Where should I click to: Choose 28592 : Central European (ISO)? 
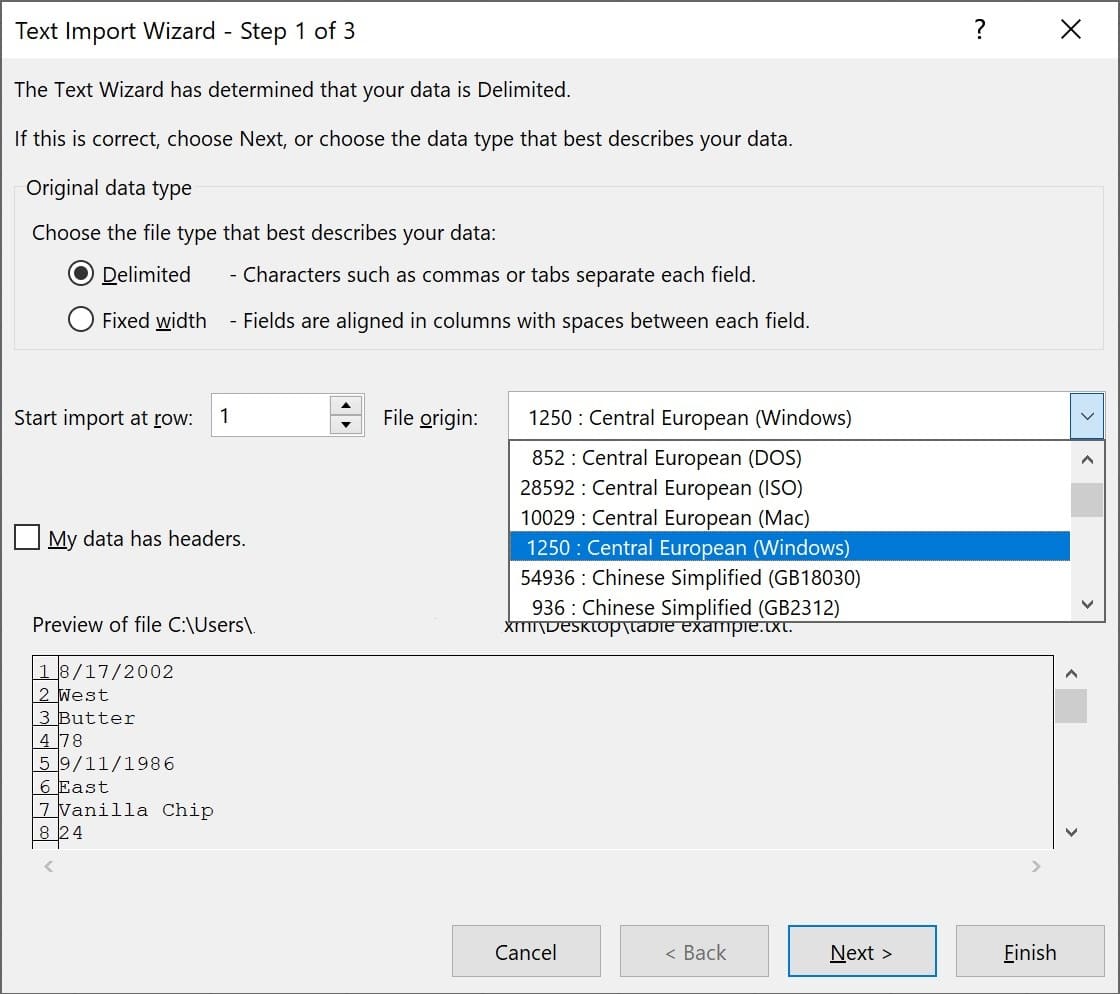pos(661,488)
